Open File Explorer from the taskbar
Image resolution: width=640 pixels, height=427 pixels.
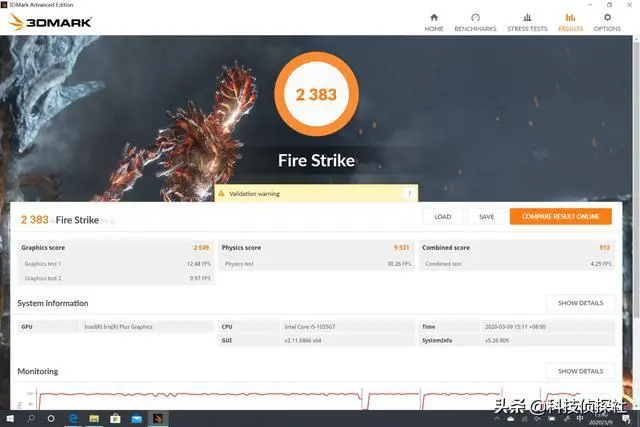click(x=94, y=418)
